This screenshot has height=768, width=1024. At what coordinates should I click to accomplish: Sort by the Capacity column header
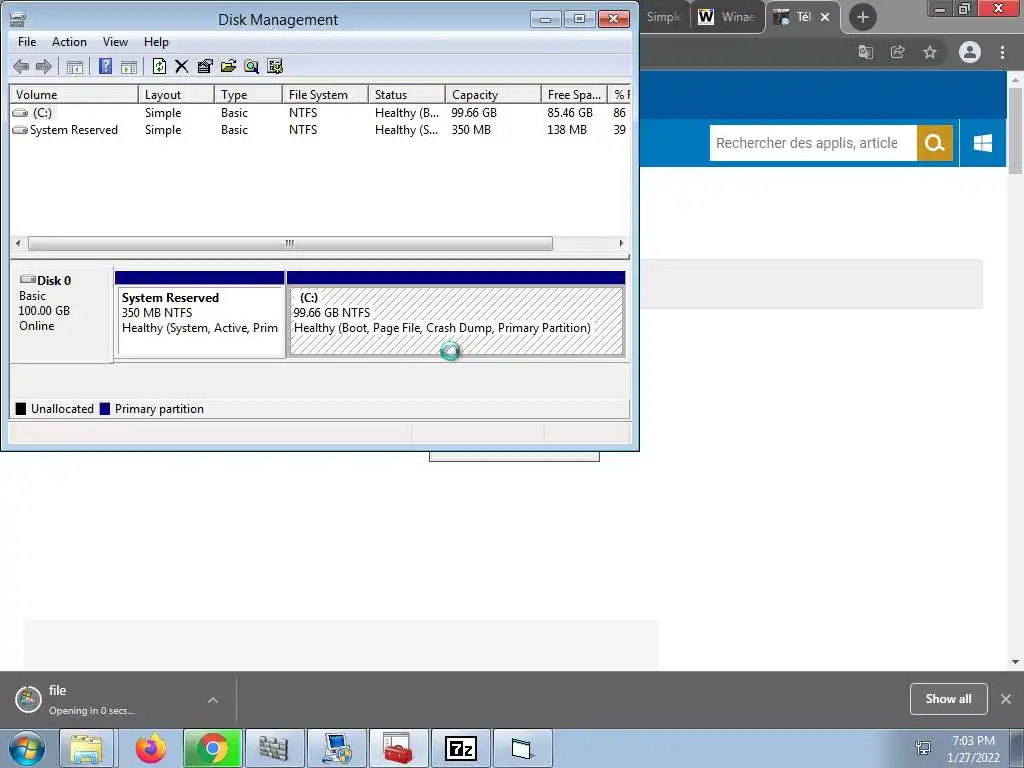(x=493, y=95)
